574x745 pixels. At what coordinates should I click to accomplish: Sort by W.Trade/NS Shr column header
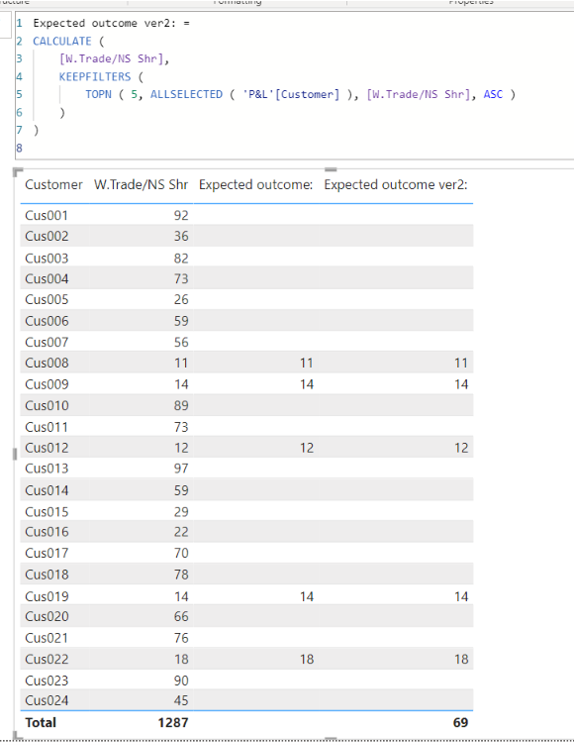click(x=141, y=185)
